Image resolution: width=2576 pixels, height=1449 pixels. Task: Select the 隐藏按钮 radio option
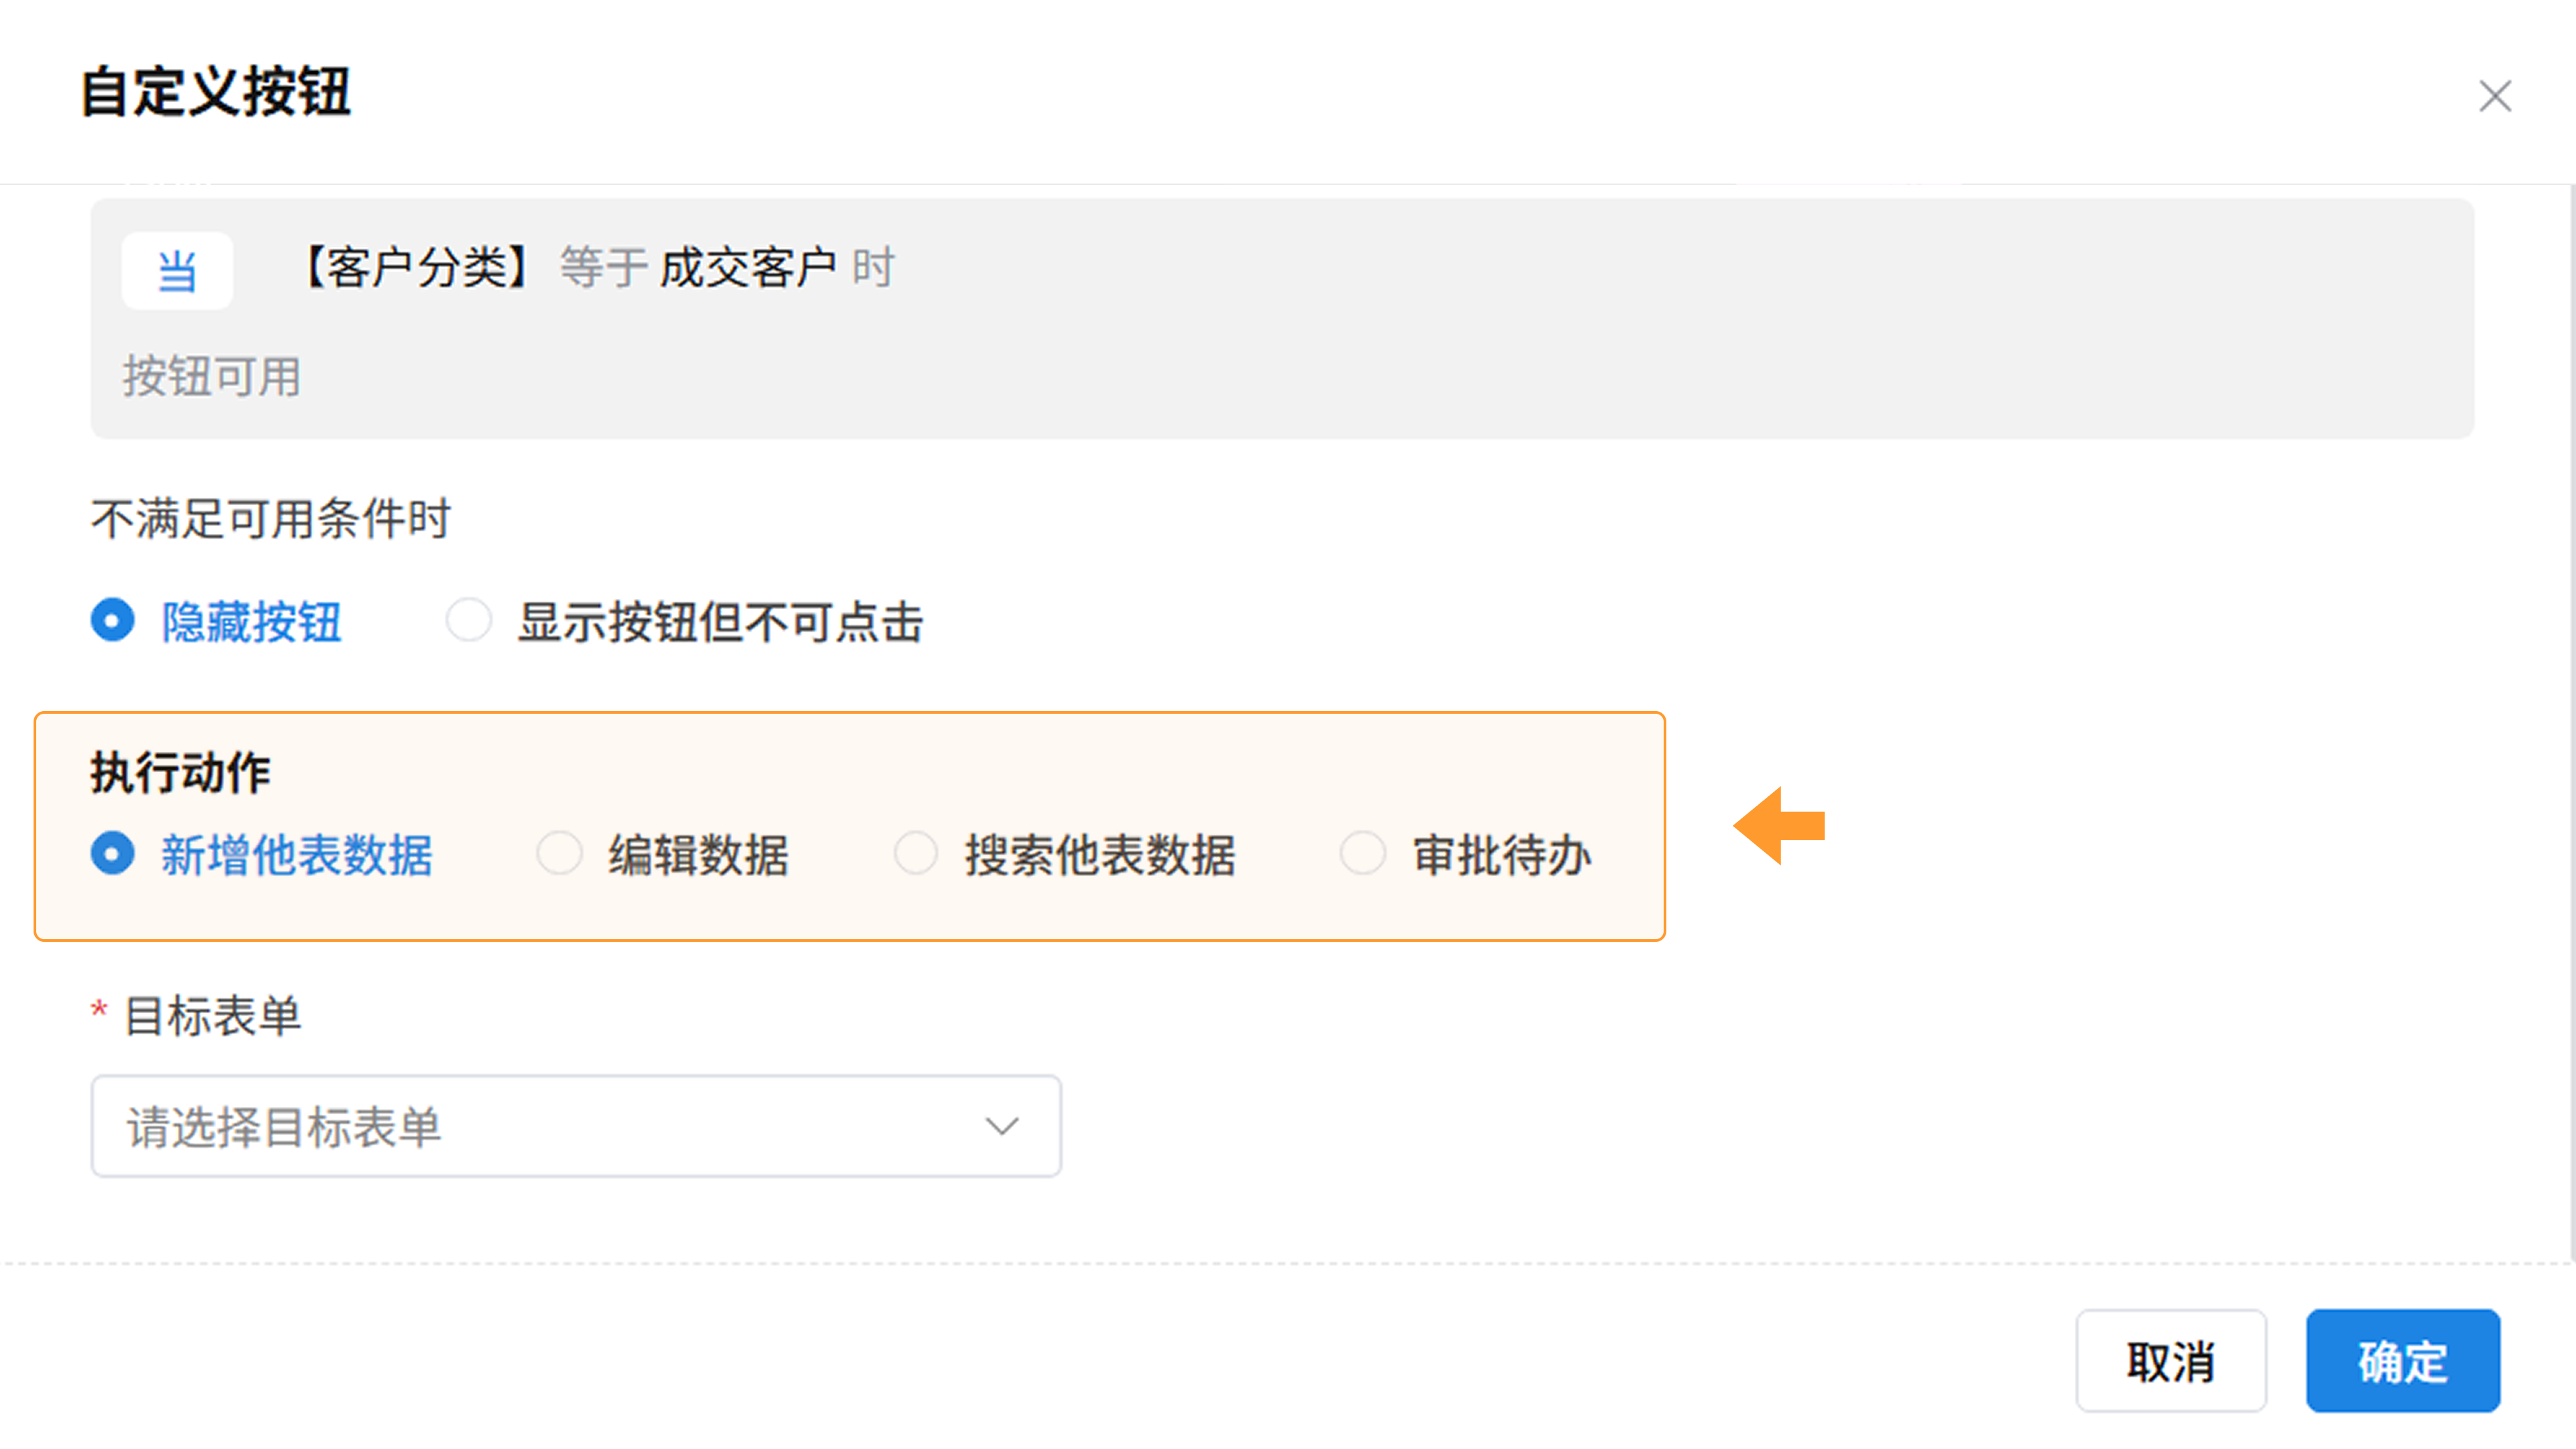tap(113, 621)
